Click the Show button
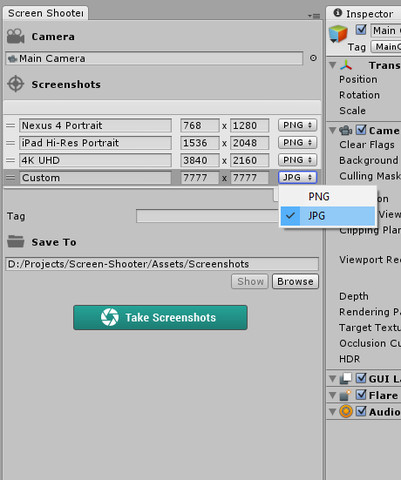This screenshot has width=401, height=480. click(250, 281)
